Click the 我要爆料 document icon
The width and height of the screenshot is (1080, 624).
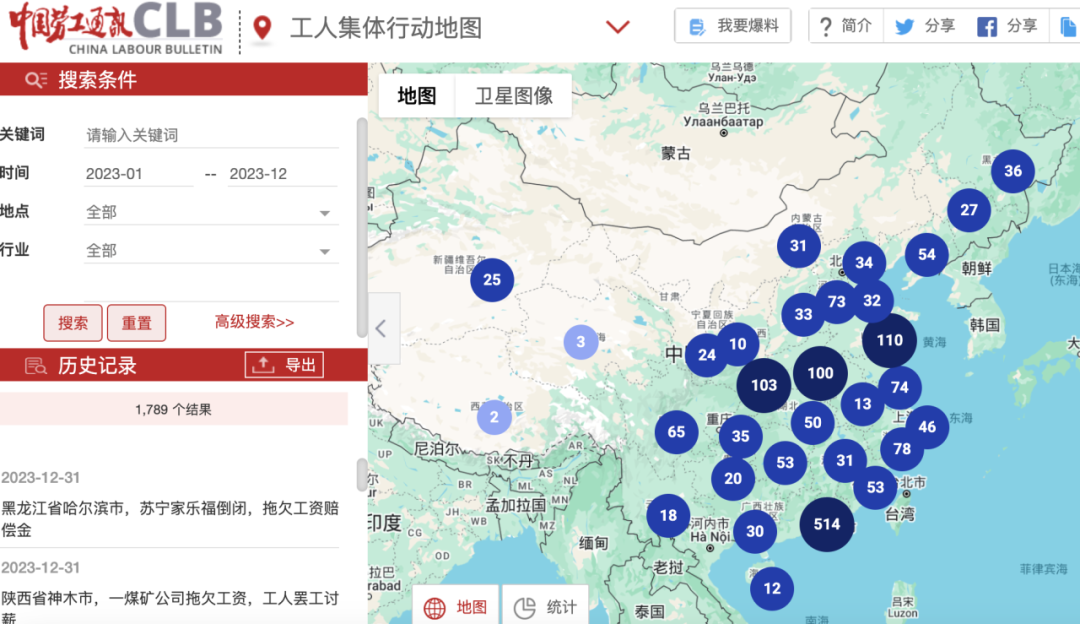coord(697,27)
